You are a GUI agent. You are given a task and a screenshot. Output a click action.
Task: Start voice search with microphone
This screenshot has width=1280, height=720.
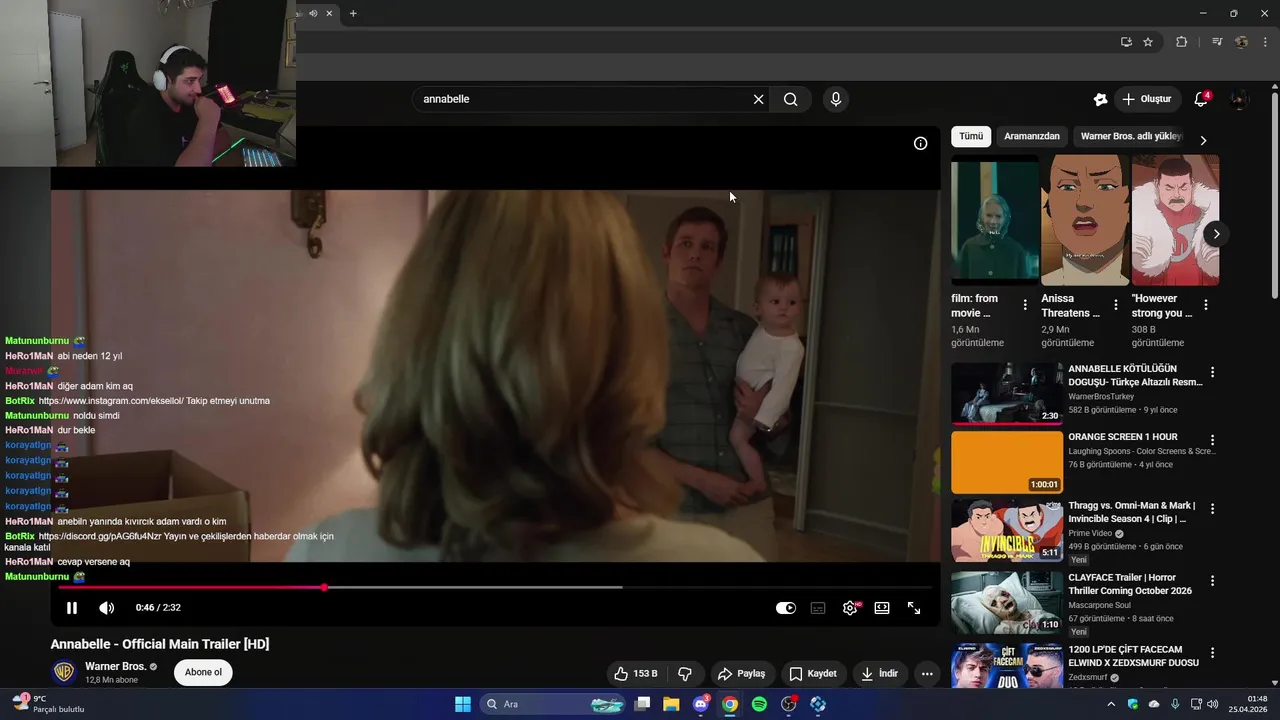[x=836, y=99]
